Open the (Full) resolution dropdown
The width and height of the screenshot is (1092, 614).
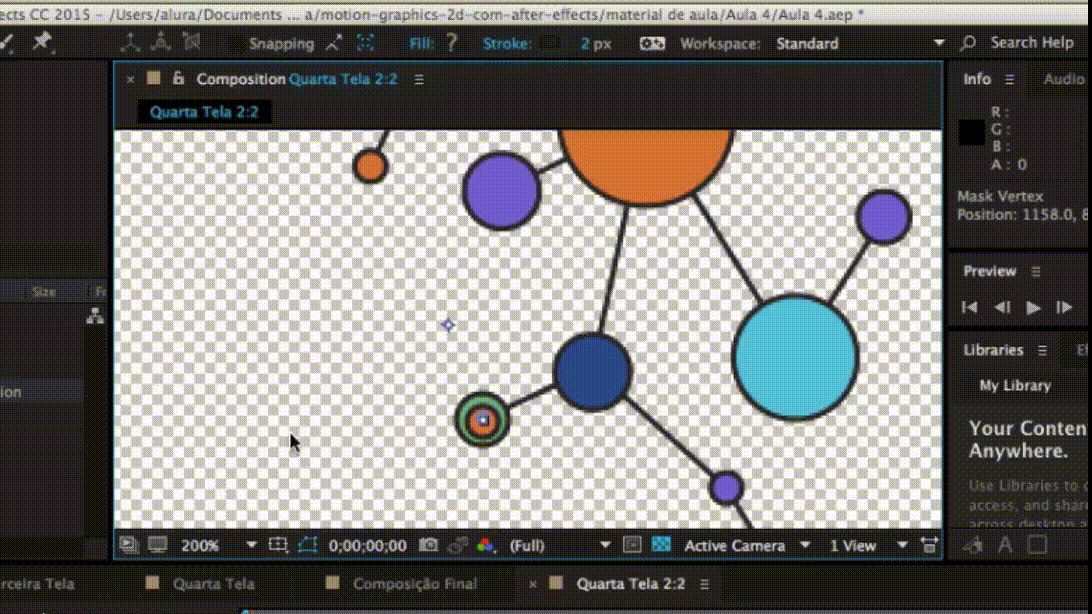[x=559, y=545]
